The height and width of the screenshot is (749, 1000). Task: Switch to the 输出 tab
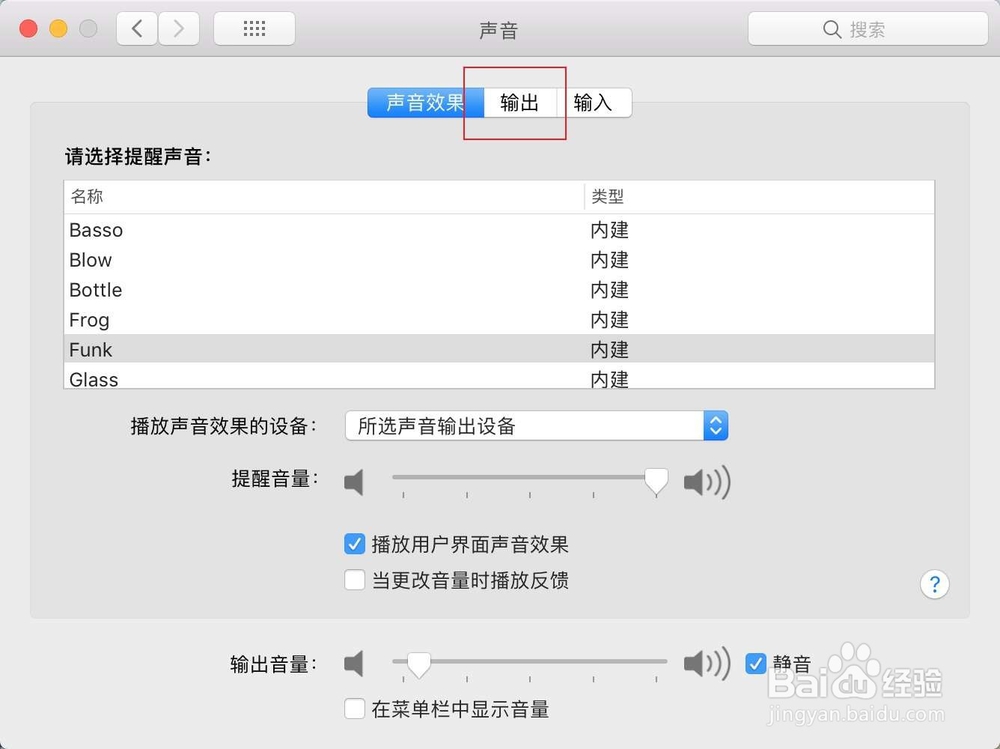coord(517,102)
